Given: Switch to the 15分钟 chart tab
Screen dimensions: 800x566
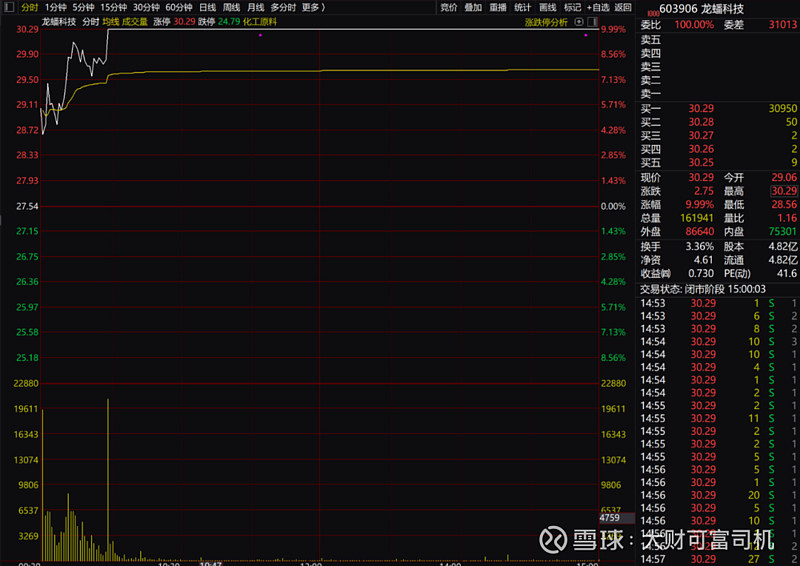Looking at the screenshot, I should pos(113,7).
